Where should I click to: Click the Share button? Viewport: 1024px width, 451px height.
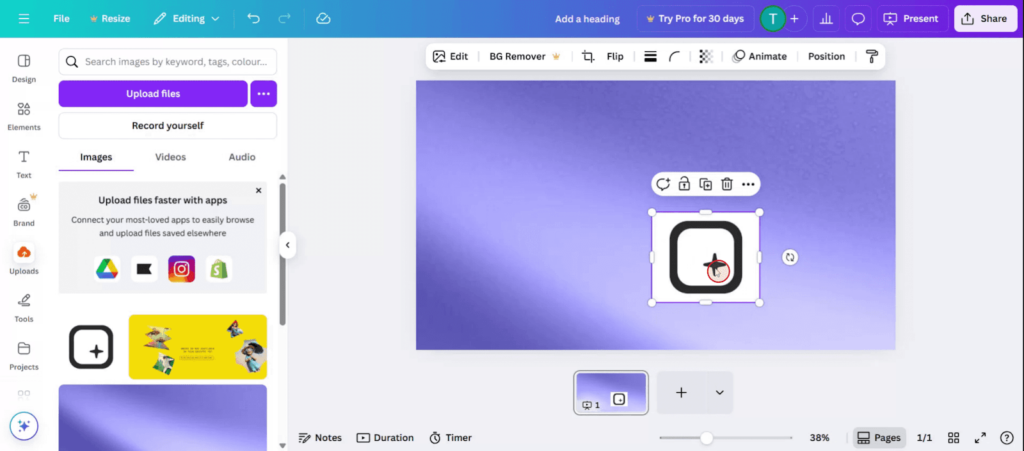coord(984,19)
